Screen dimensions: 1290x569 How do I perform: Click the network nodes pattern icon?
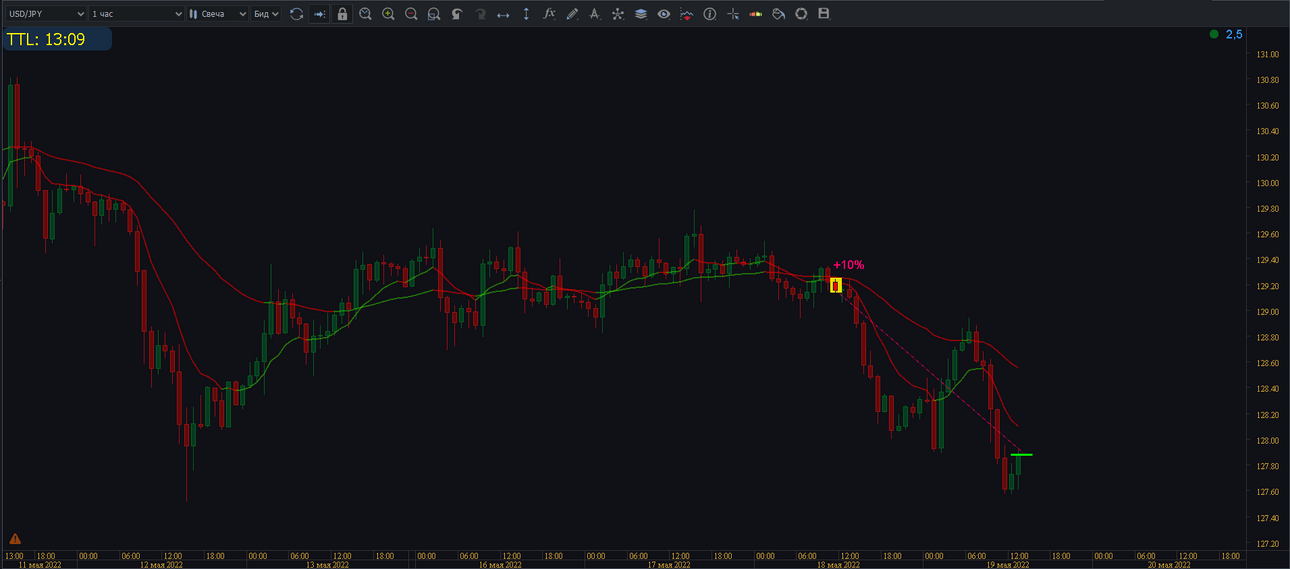[617, 14]
